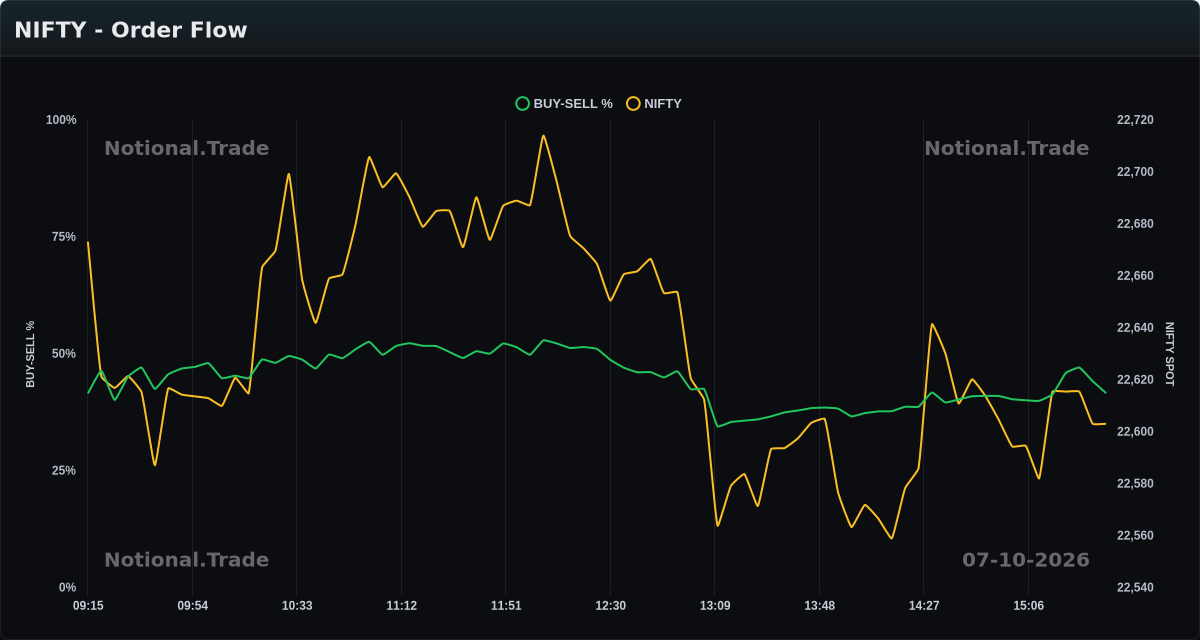Click the 15:06 time axis label

pos(1028,606)
